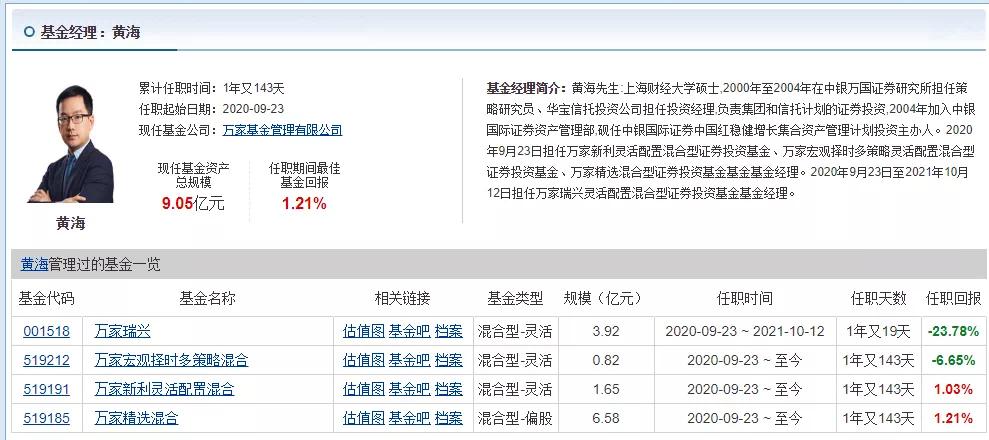Open the 万家宏观择时多策略混合 fund page

172,361
